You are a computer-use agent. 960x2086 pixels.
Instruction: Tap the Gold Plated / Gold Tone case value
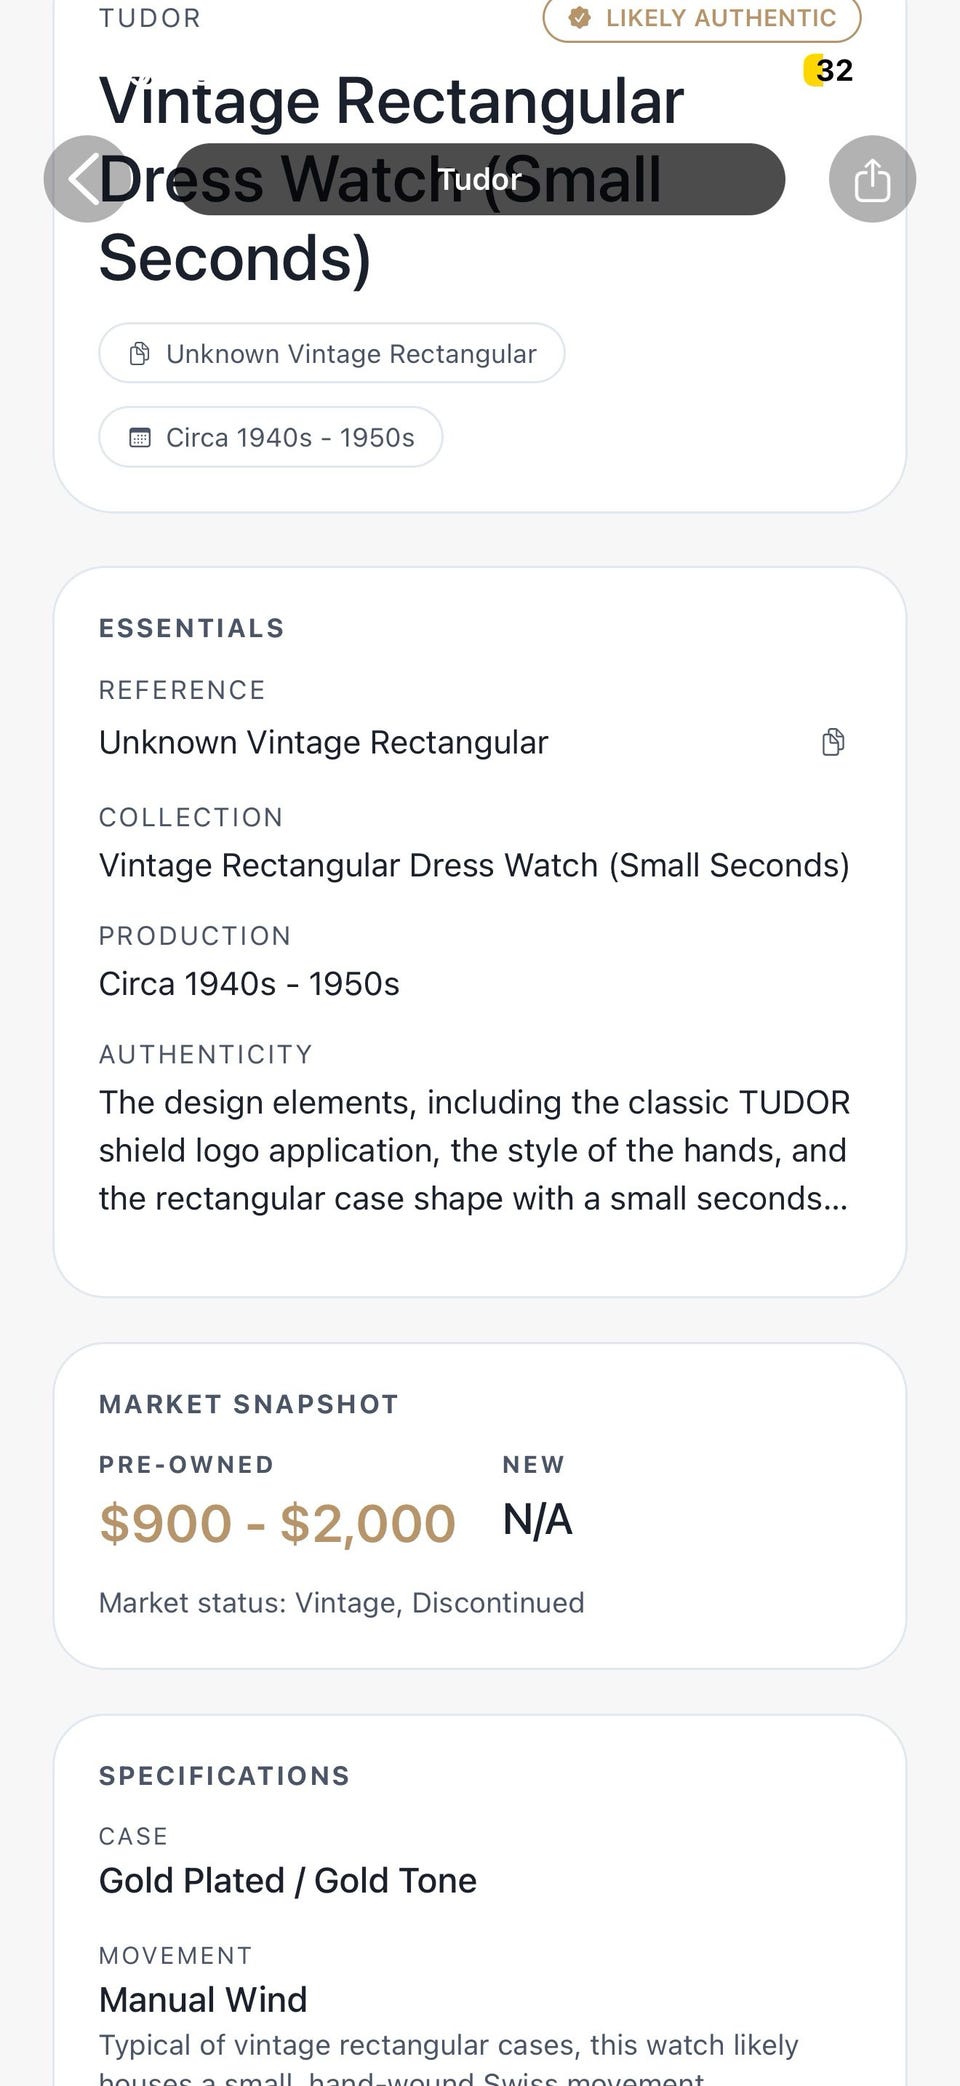(288, 1881)
